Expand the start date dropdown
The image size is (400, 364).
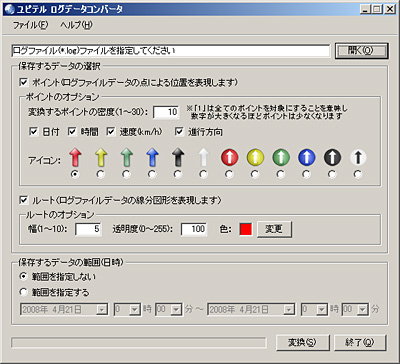click(x=101, y=310)
